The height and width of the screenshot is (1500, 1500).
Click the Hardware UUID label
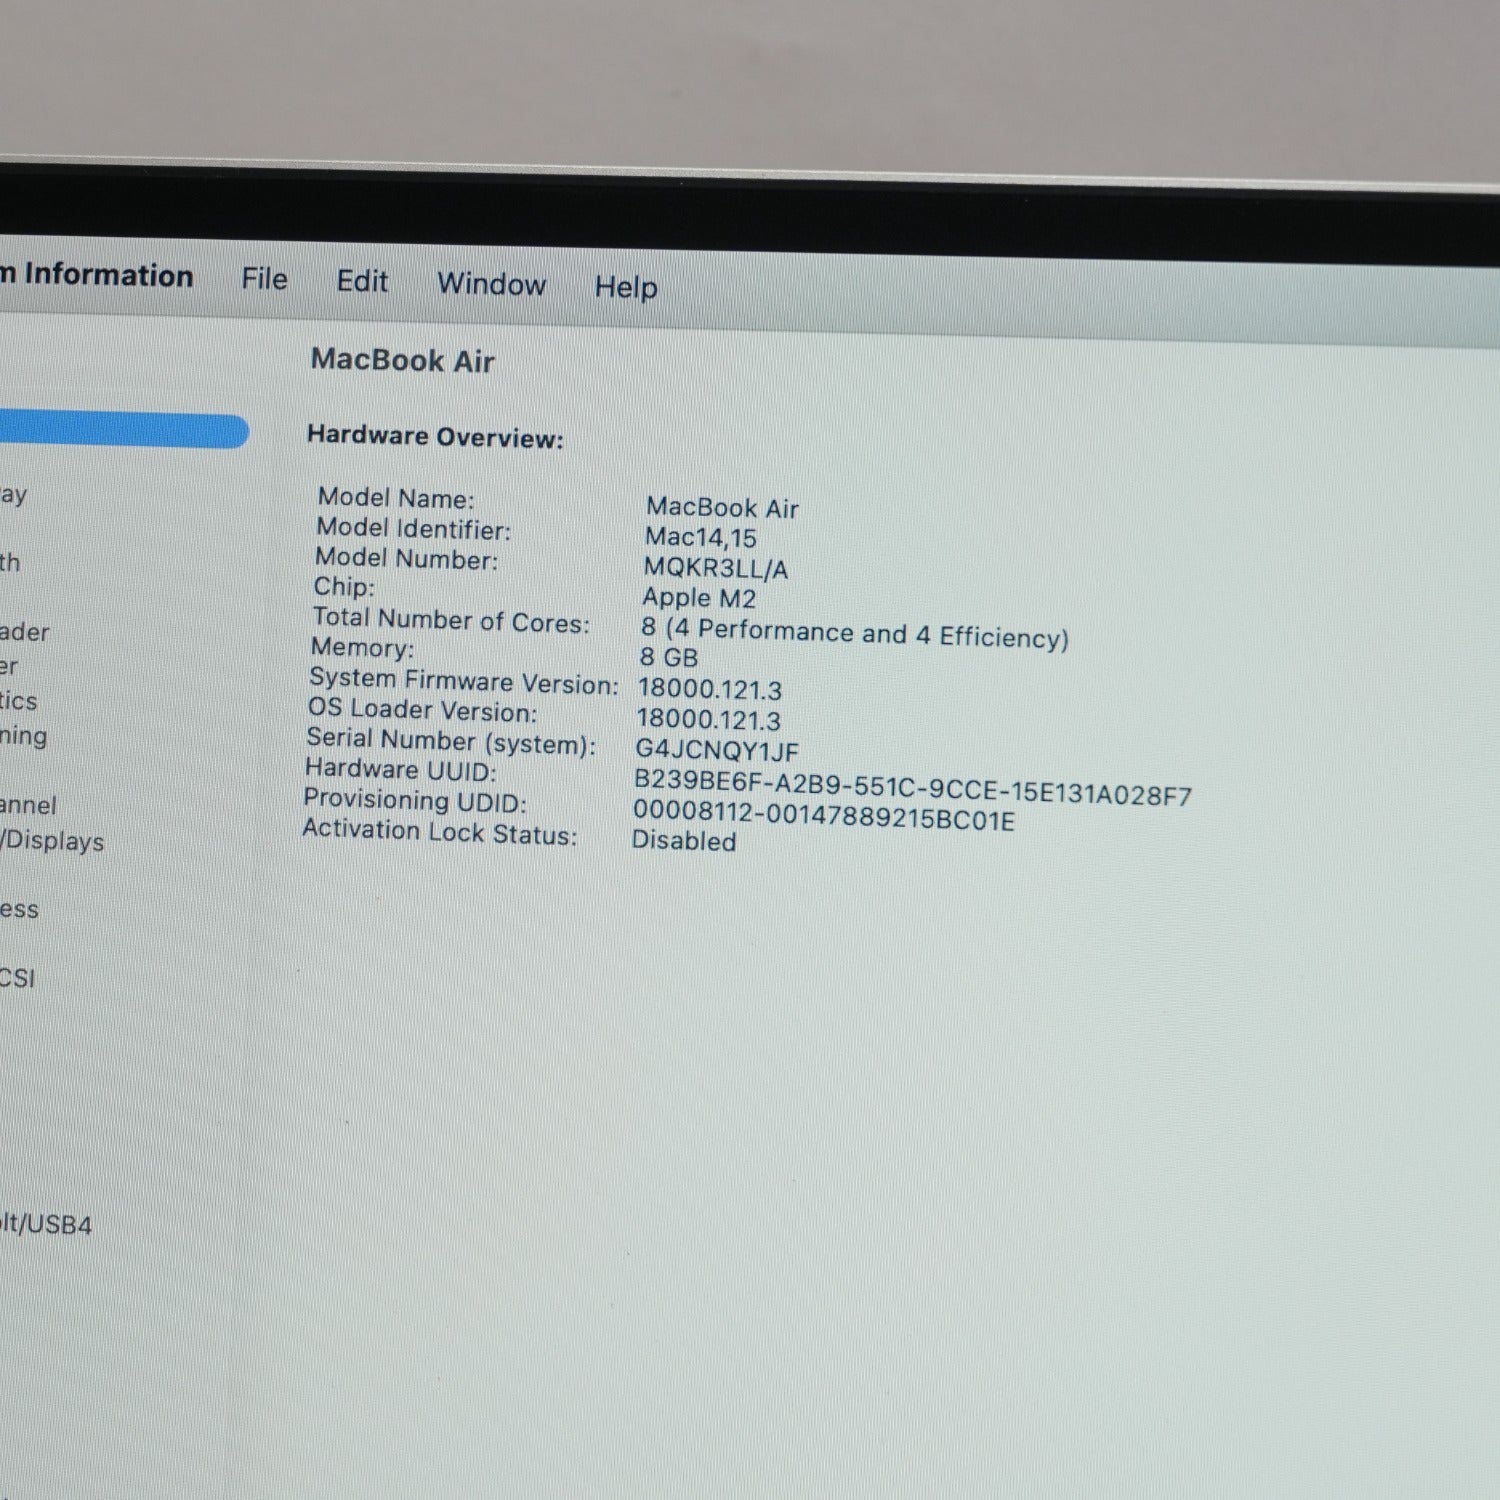tap(400, 770)
